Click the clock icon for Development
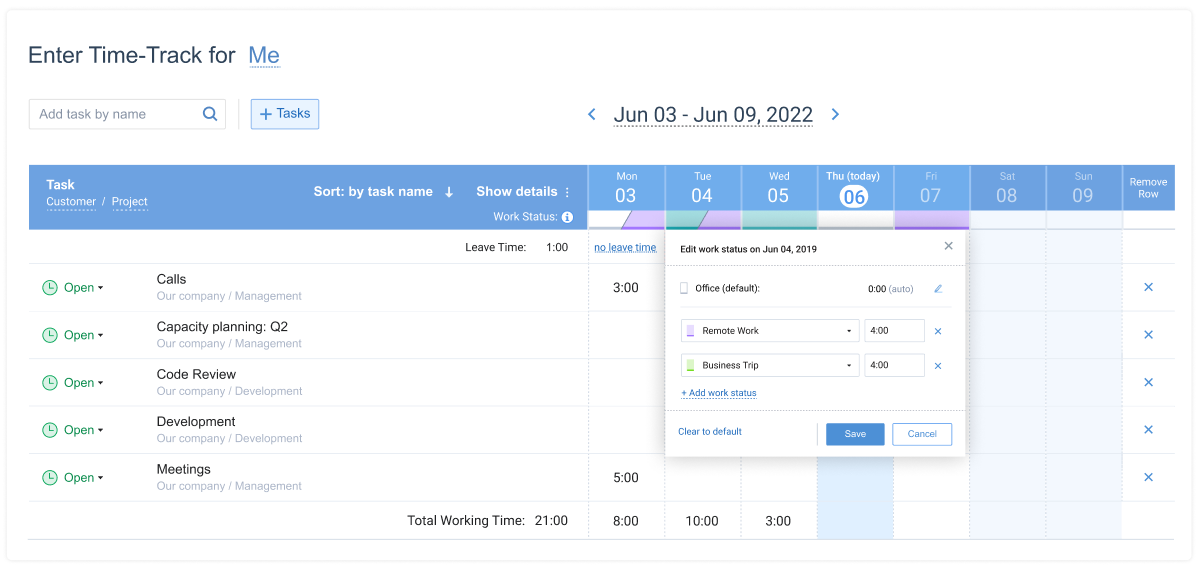The image size is (1200, 573). pyautogui.click(x=50, y=430)
